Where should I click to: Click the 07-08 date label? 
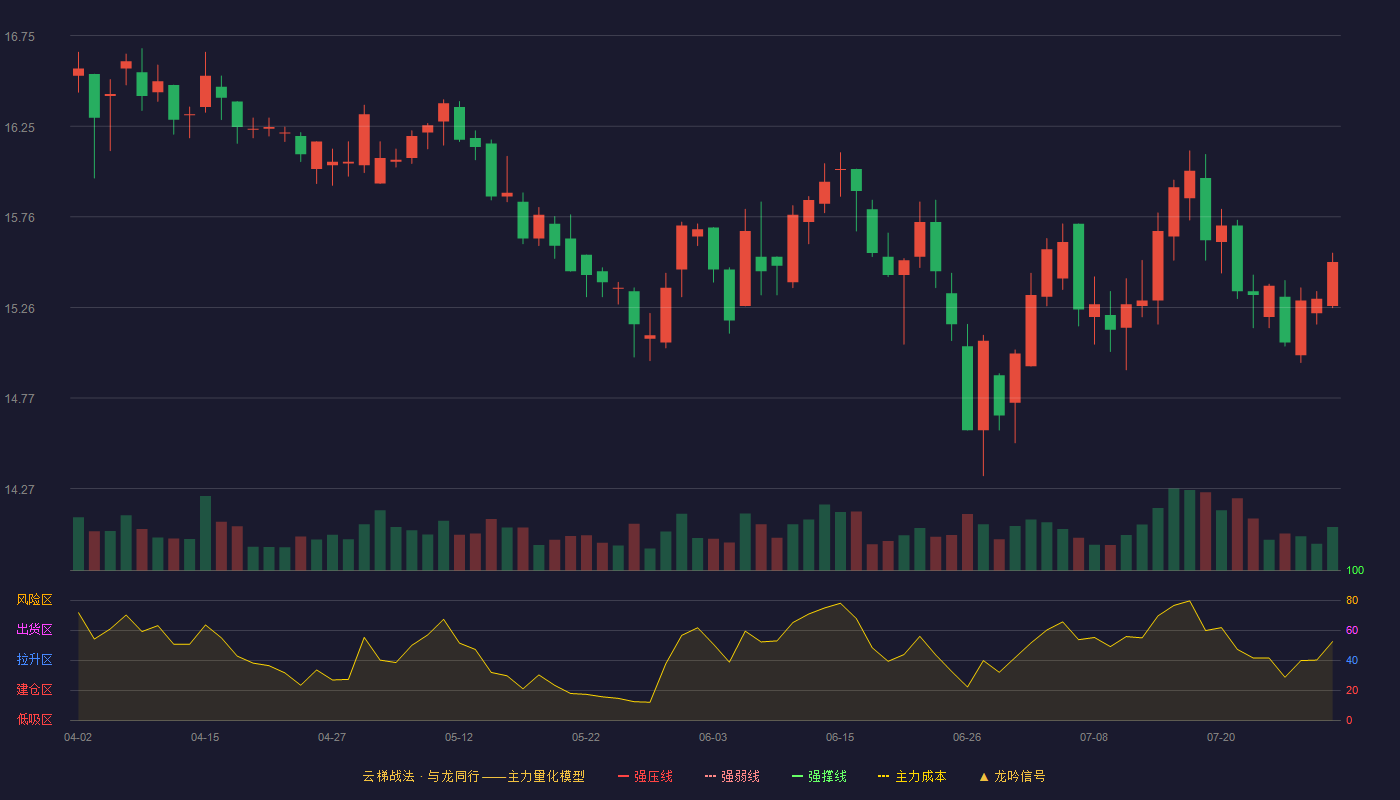[x=1094, y=737]
